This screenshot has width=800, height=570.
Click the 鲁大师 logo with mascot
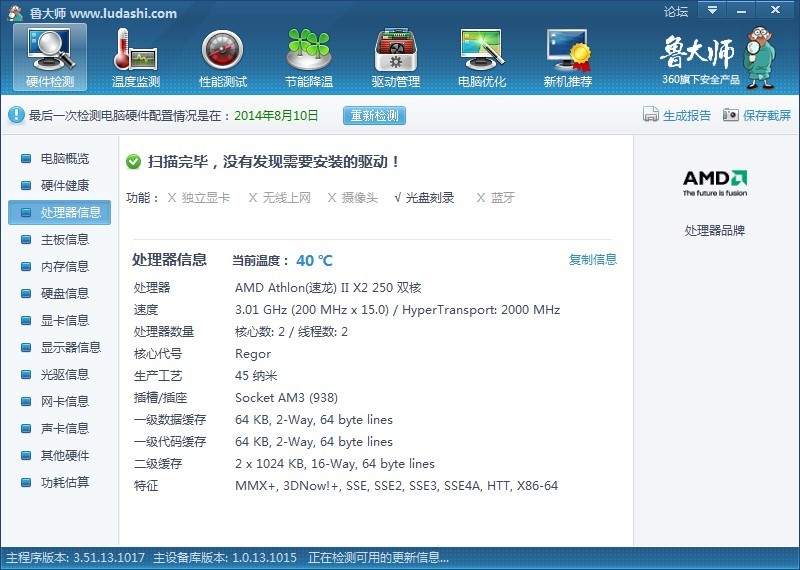[717, 58]
